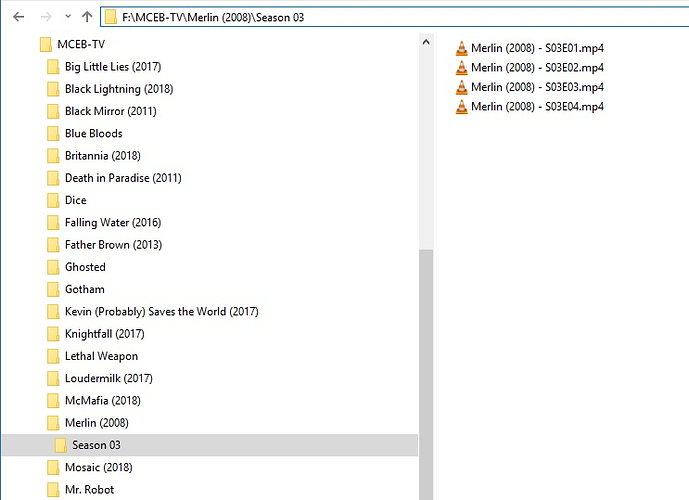The height and width of the screenshot is (500, 689).
Task: Select file Merlin (2008) - S03E04.mp4
Action: pos(537,106)
